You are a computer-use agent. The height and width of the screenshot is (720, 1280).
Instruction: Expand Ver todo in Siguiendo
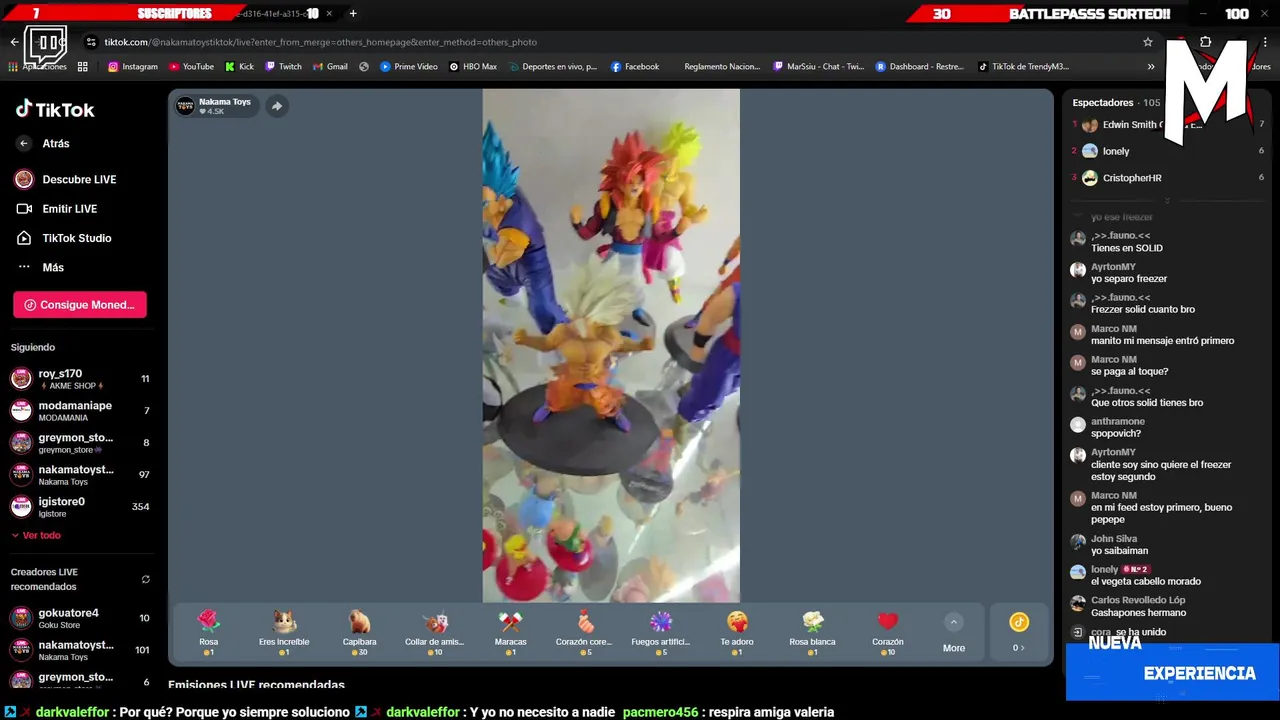pyautogui.click(x=36, y=535)
